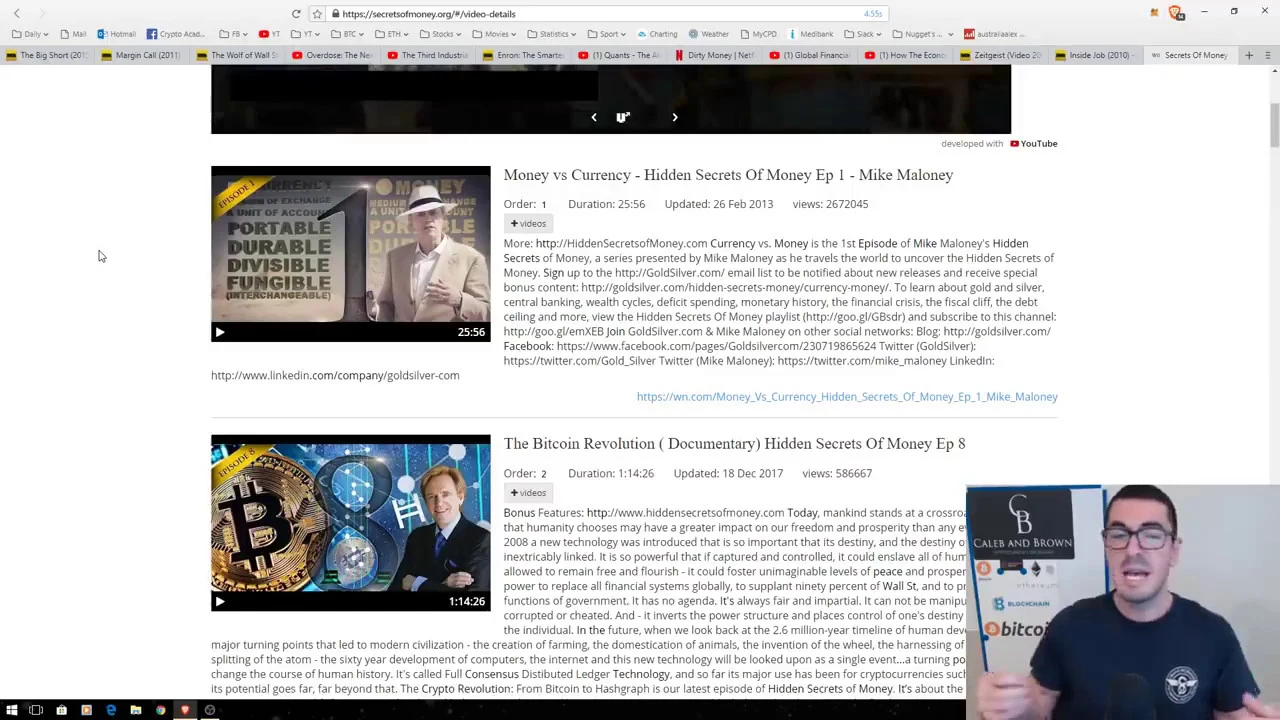
Task: Show the next video in the player carousel
Action: click(x=675, y=118)
